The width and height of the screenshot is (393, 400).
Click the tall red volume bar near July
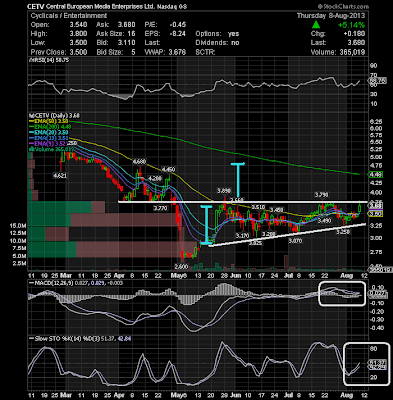coord(286,262)
